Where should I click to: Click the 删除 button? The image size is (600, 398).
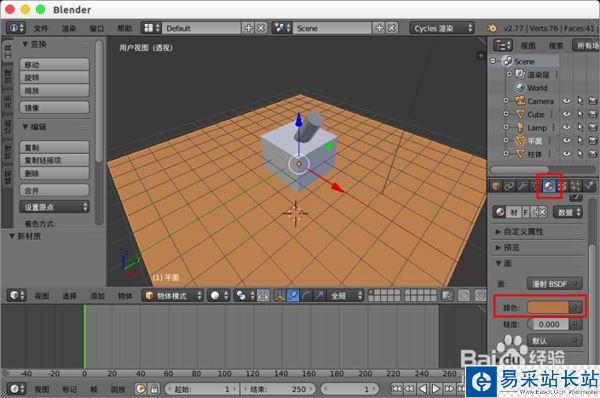(x=54, y=173)
